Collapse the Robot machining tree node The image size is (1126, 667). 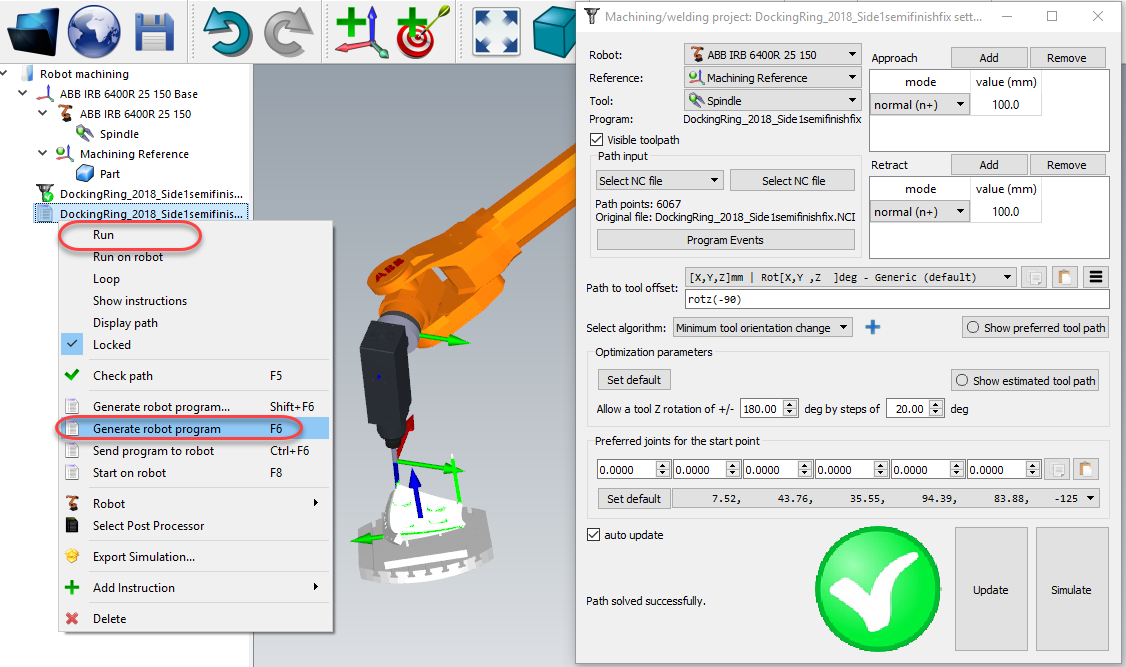4,73
